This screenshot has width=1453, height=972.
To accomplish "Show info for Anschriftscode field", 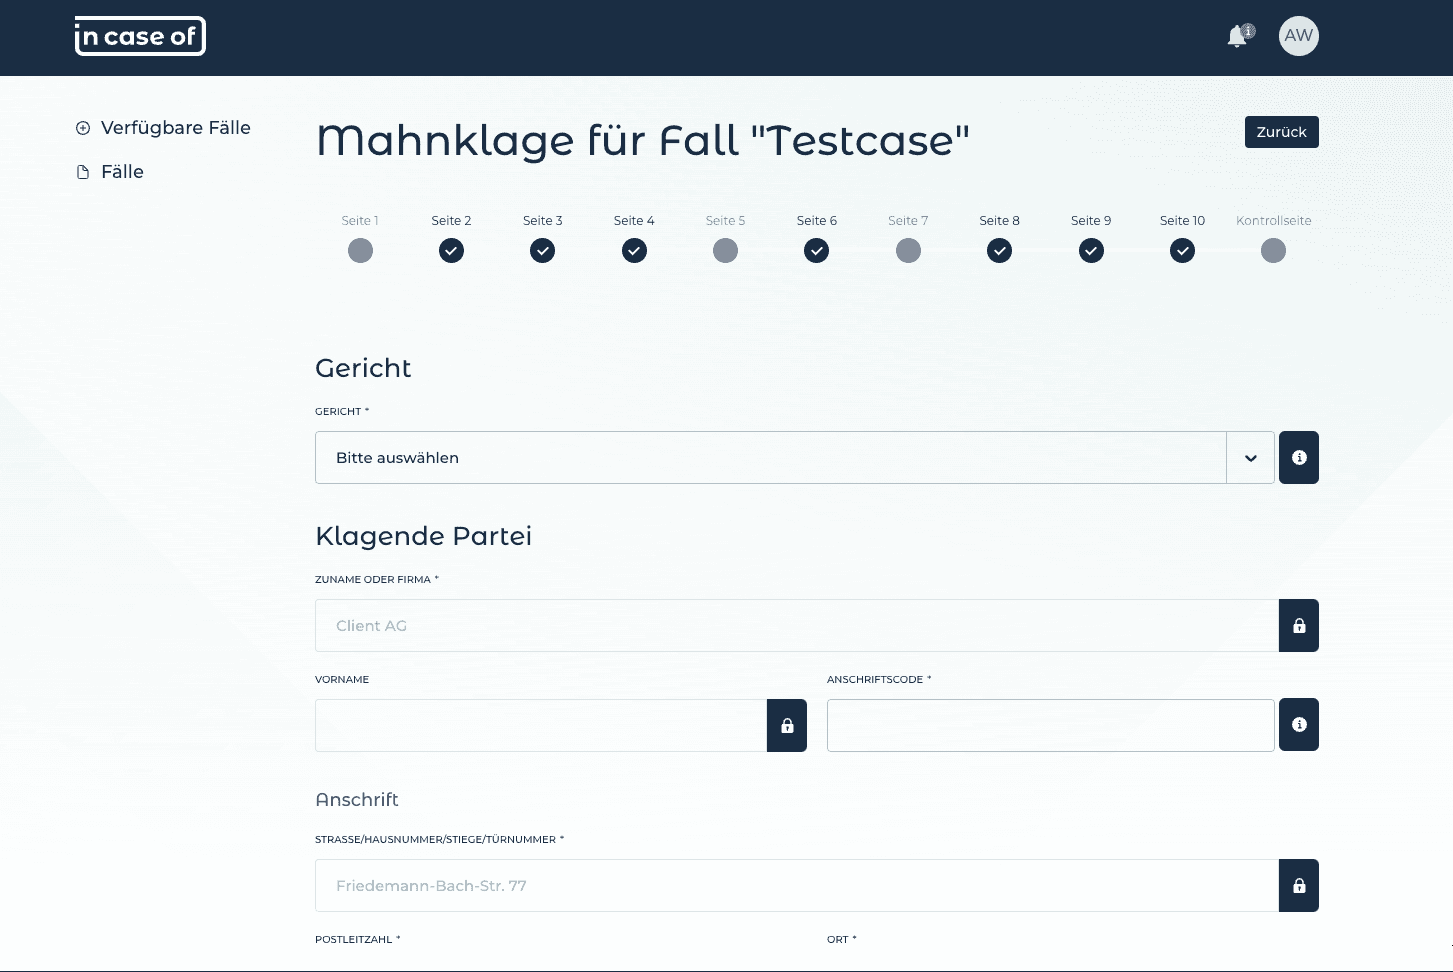I will 1299,725.
